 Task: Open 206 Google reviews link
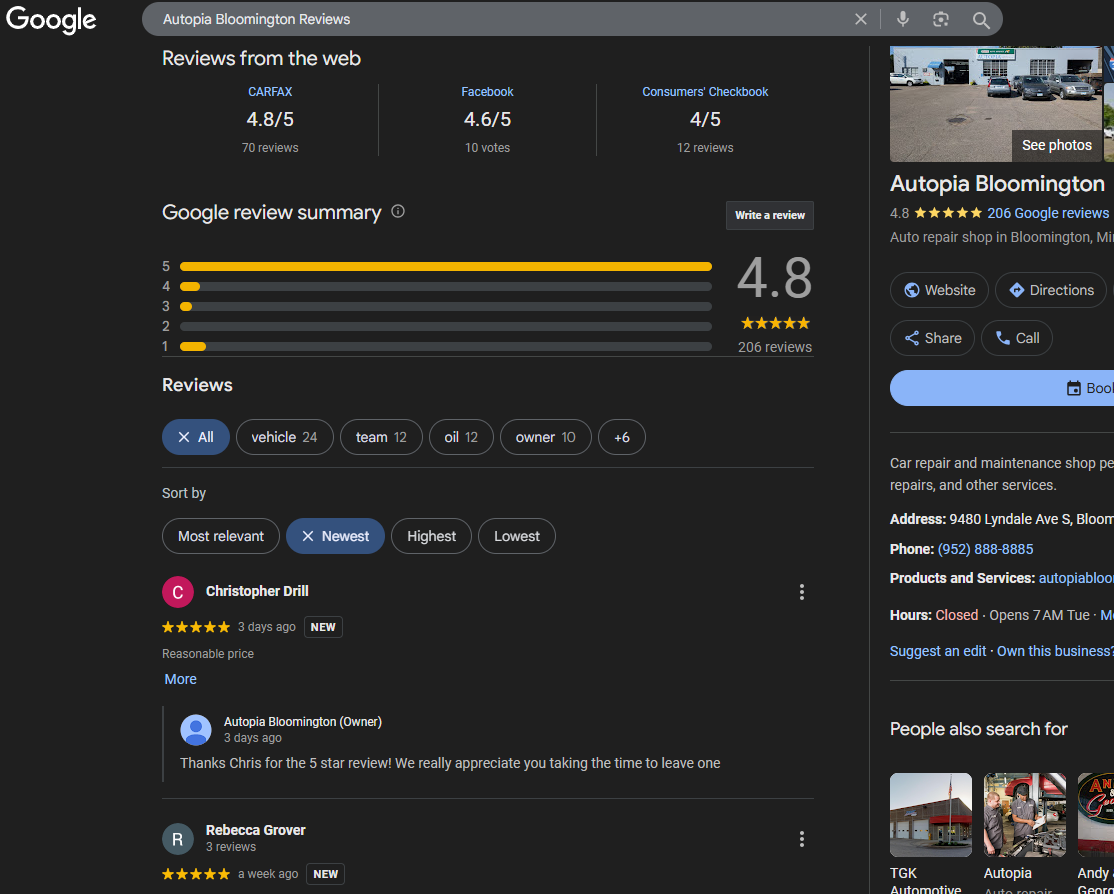point(1048,213)
